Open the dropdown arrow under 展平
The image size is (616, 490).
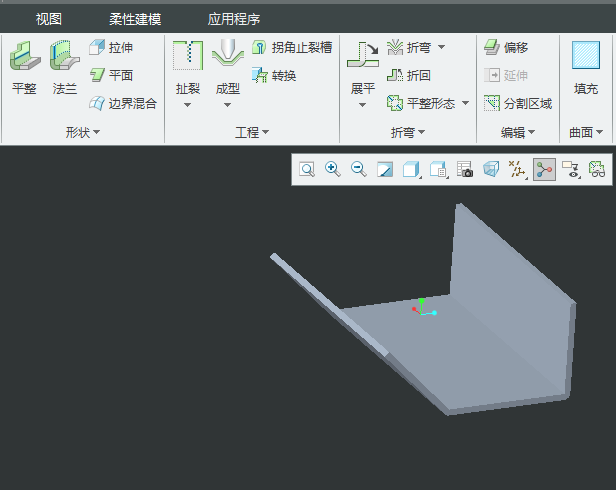point(363,105)
